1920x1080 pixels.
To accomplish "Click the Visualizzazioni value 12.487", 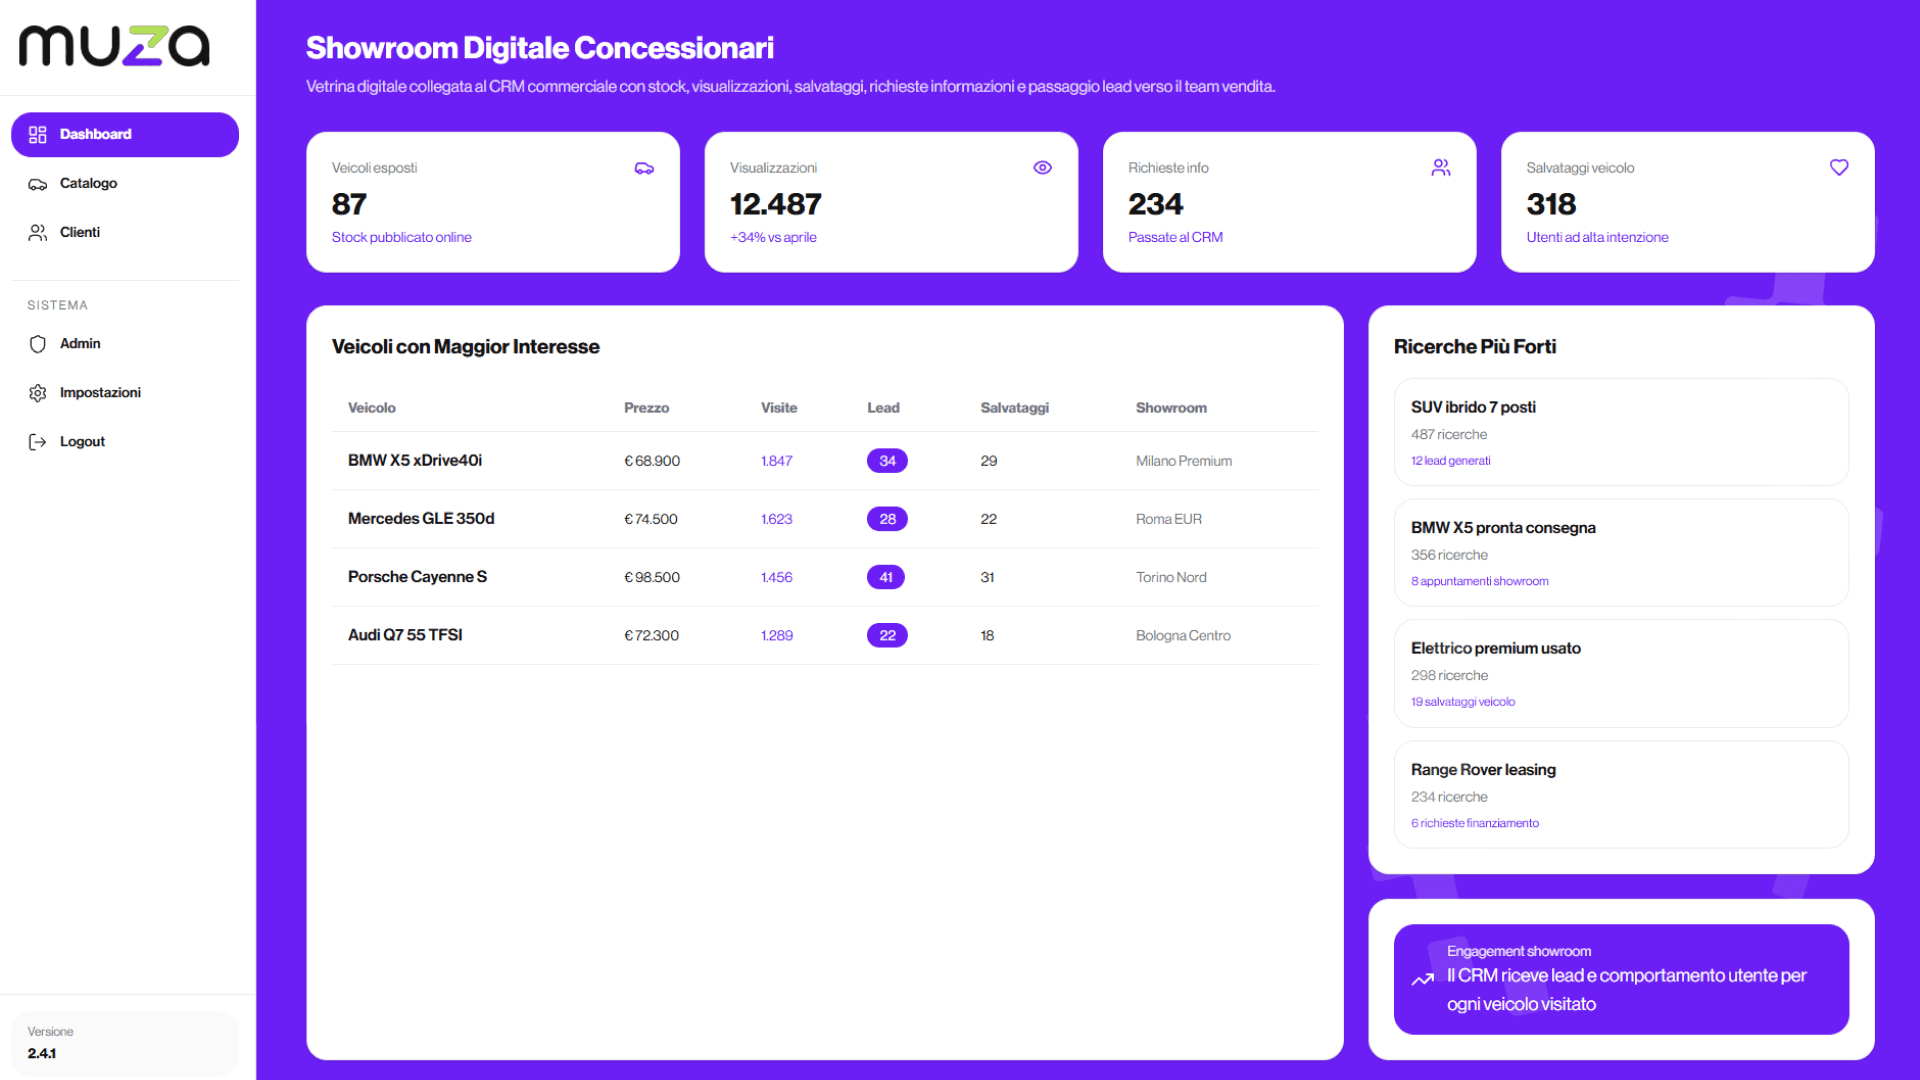I will 775,205.
